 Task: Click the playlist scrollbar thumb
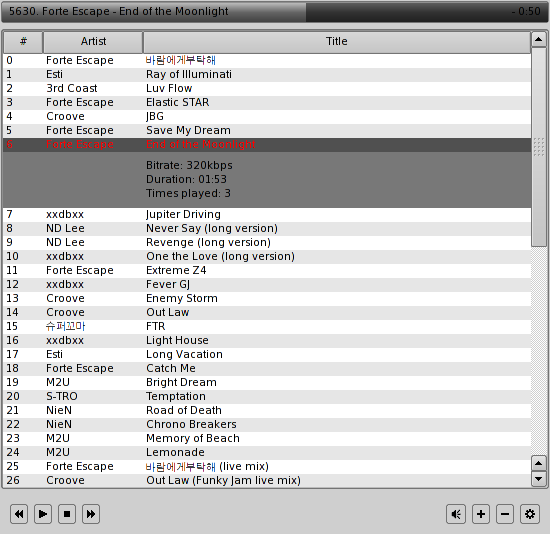point(539,147)
